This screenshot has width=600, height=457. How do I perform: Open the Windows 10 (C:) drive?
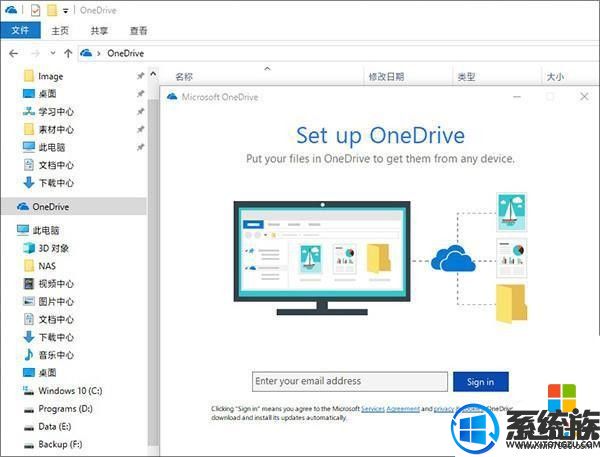point(70,390)
